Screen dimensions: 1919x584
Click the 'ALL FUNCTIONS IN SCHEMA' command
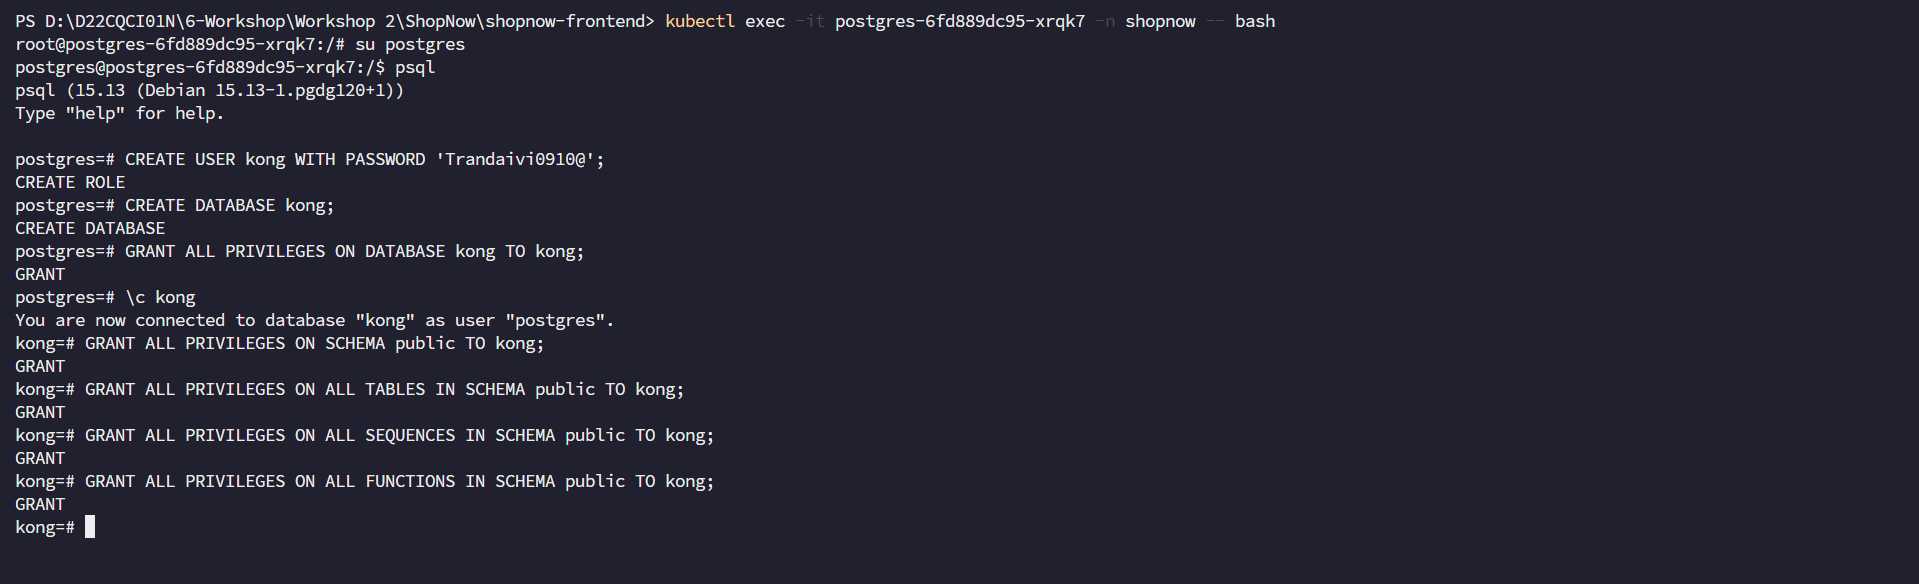pos(439,481)
